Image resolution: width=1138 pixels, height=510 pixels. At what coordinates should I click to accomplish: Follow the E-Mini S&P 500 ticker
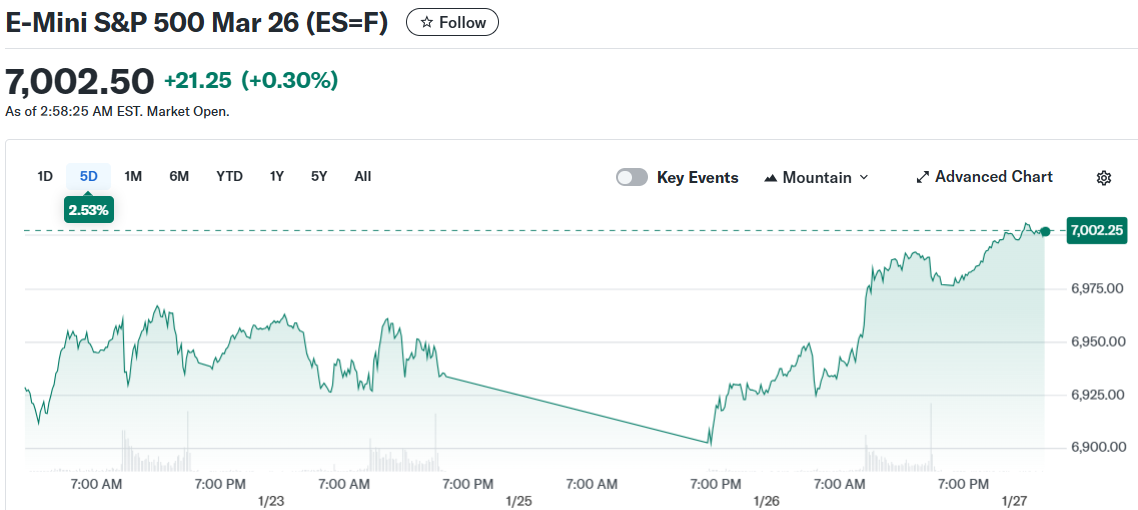(452, 22)
